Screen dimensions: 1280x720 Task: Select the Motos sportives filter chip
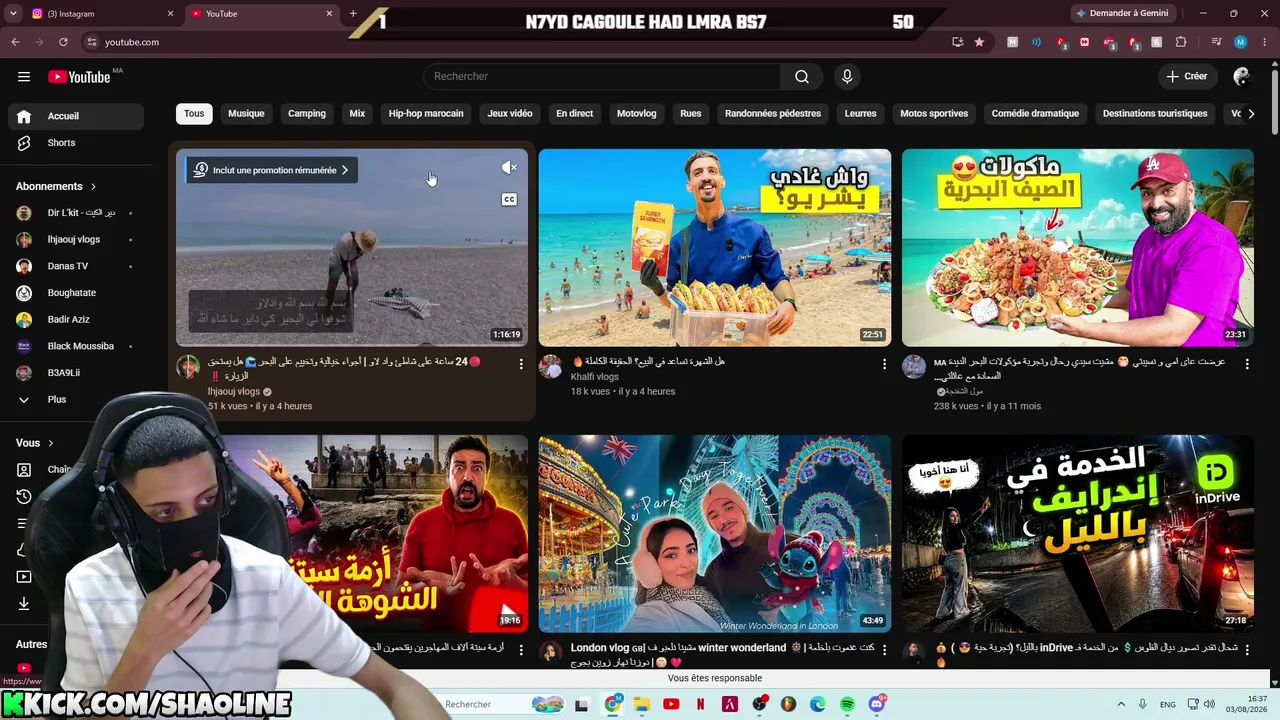coord(934,114)
